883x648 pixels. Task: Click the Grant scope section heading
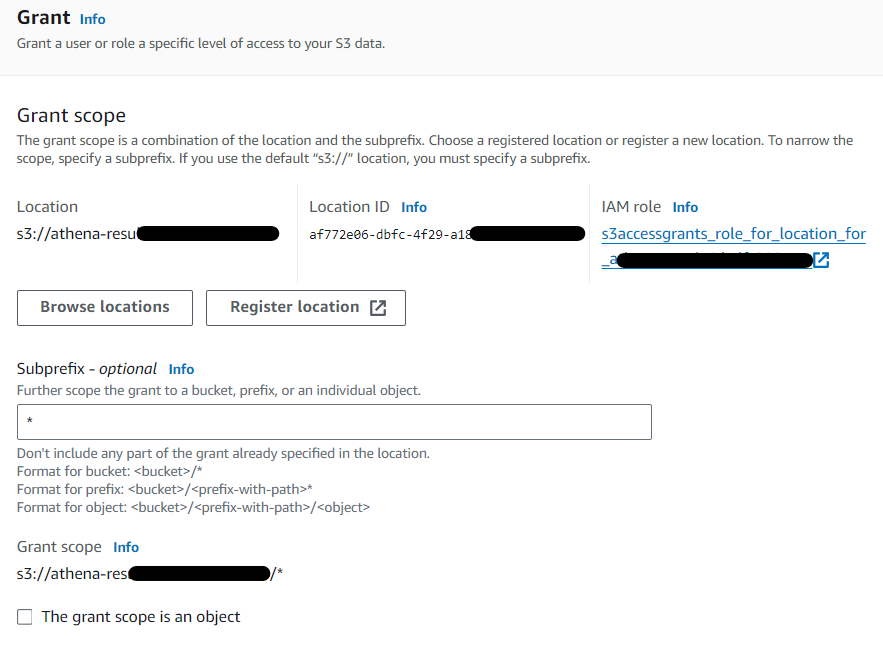pos(72,115)
